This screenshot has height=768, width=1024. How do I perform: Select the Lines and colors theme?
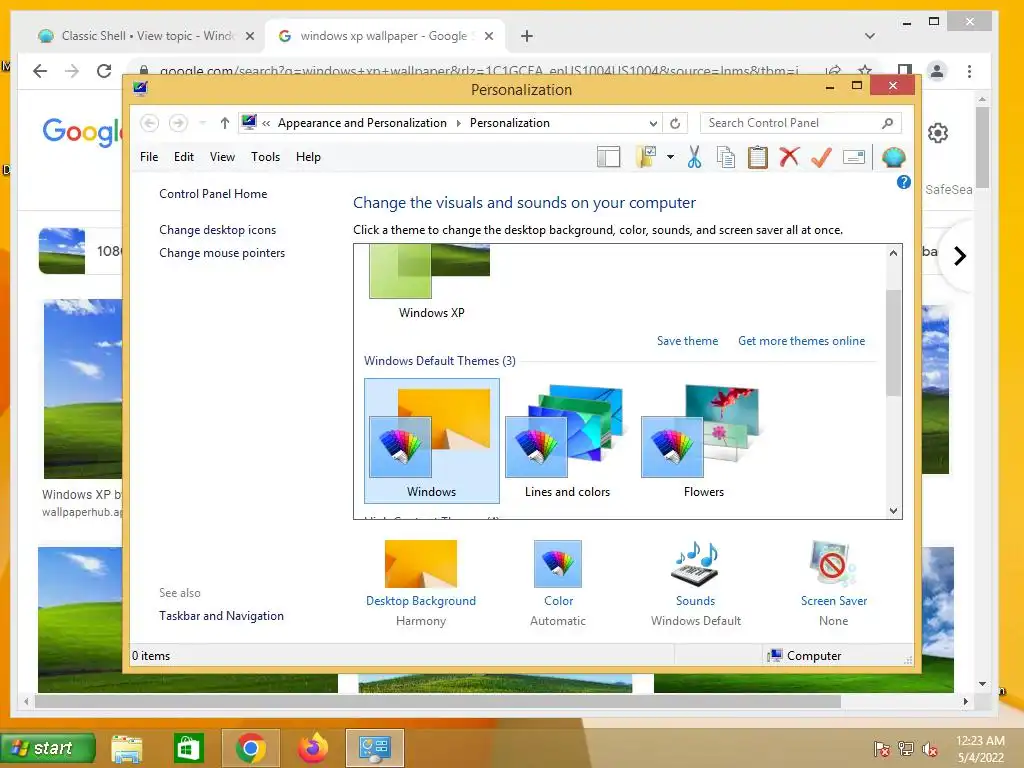[x=568, y=441]
